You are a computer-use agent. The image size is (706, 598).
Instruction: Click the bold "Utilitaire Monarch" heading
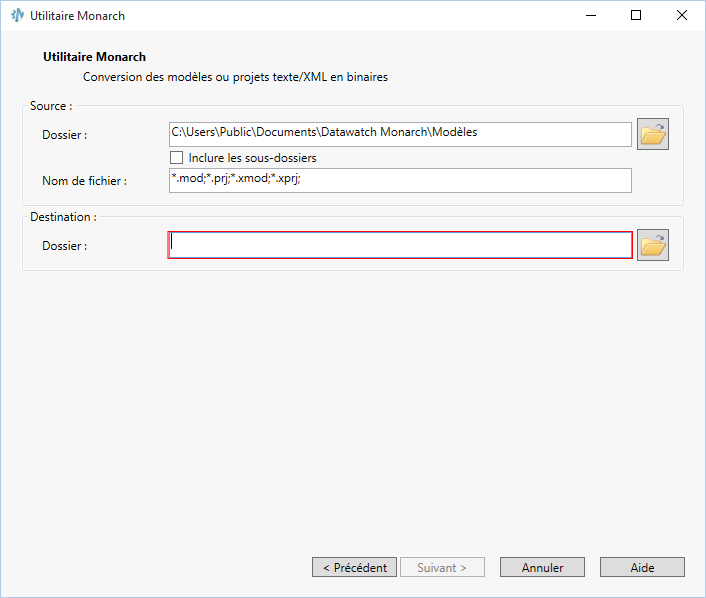[x=95, y=58]
